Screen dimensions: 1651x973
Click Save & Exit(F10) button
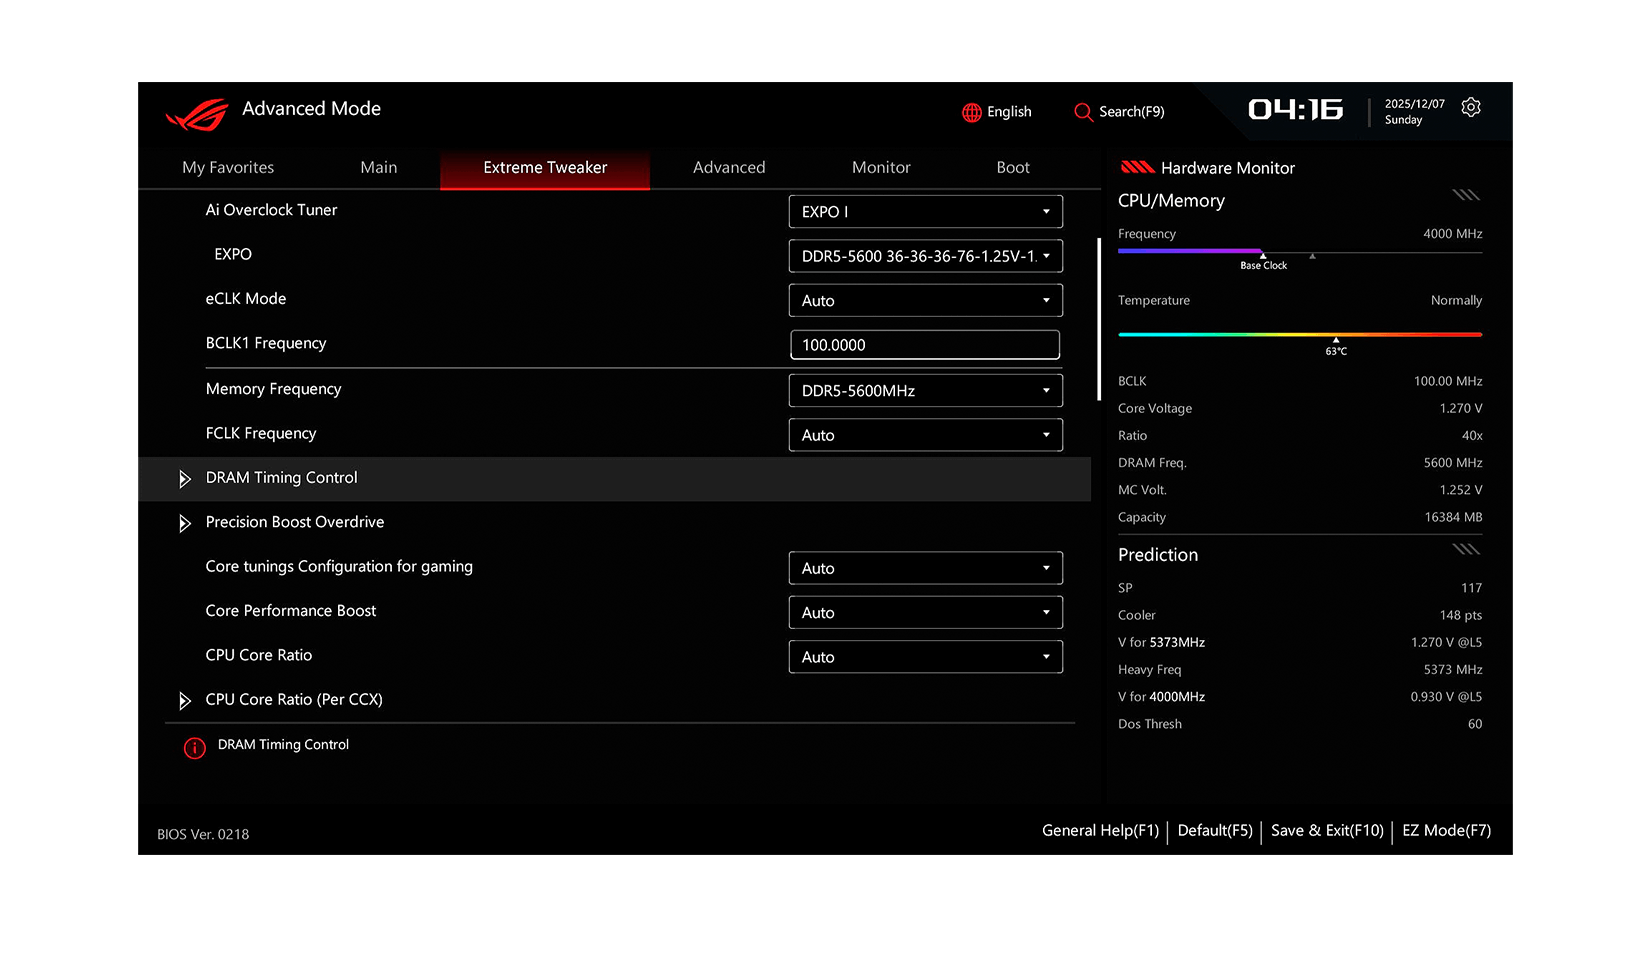1327,831
